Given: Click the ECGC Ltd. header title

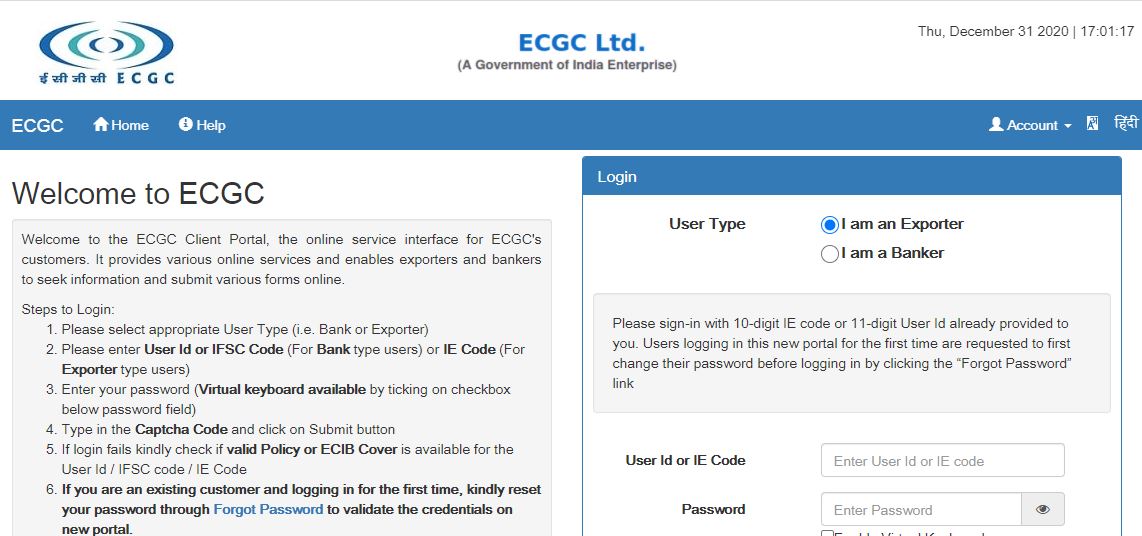Looking at the screenshot, I should (581, 43).
